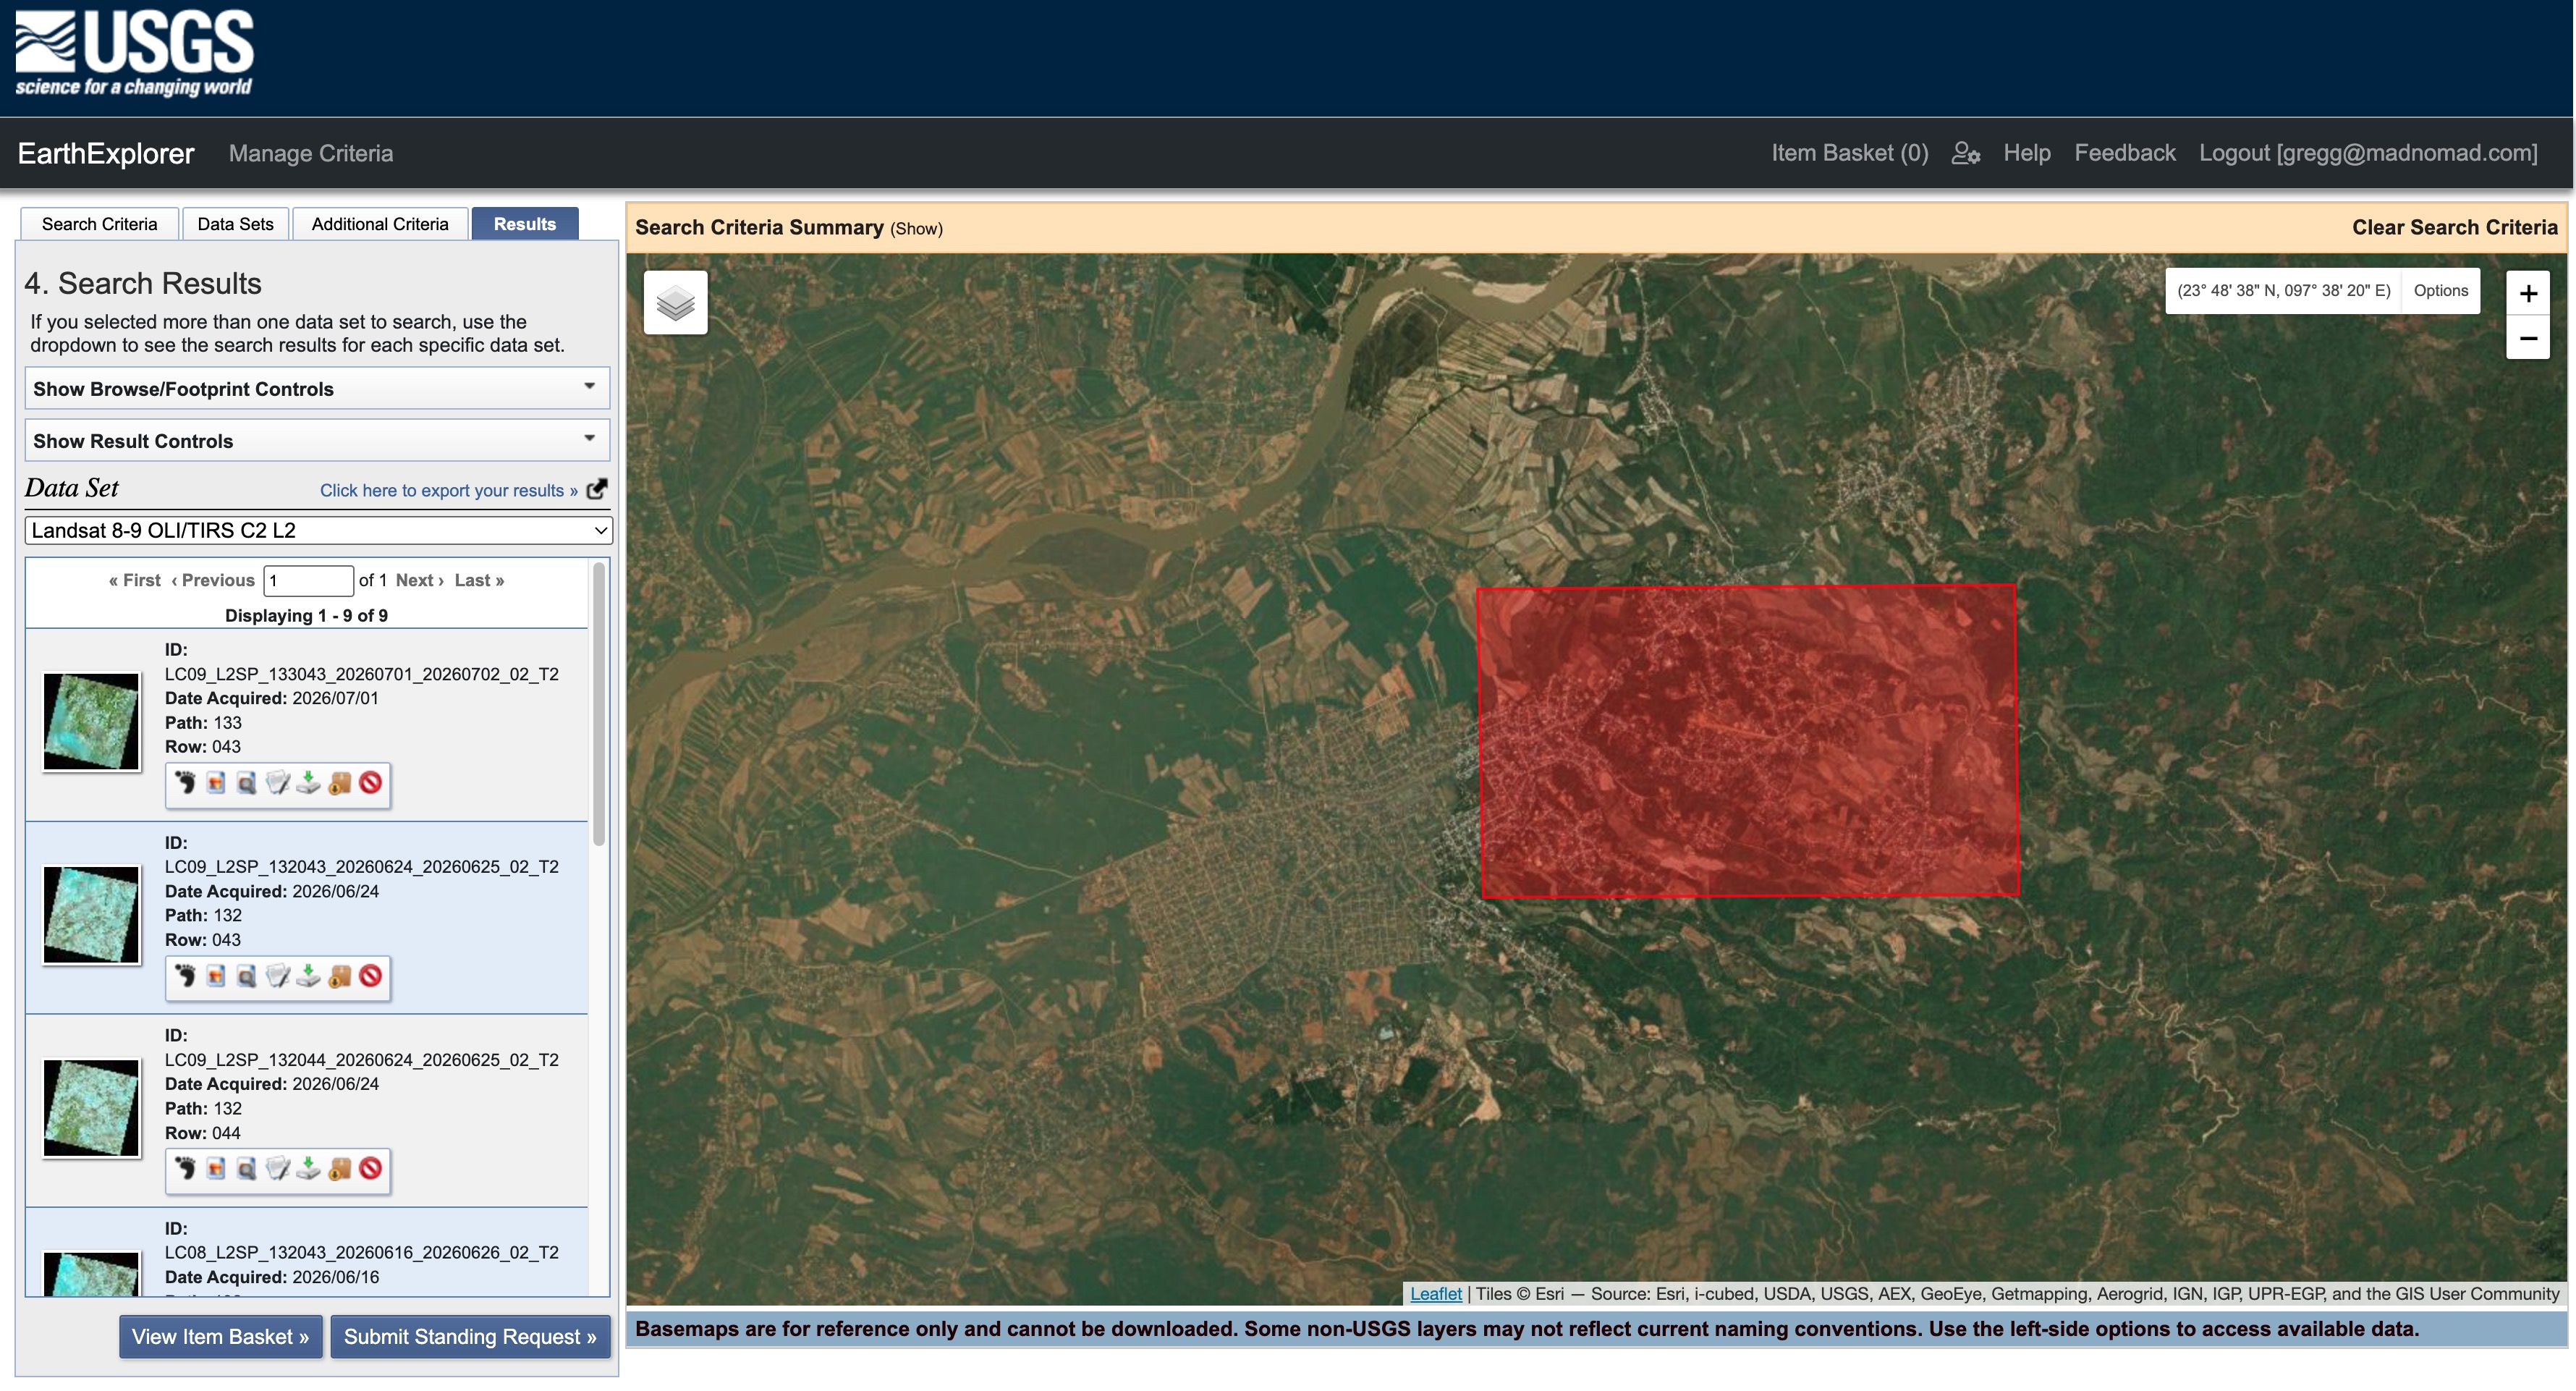Viewport: 2576px width, 1391px height.
Task: Open metadata for scene LC09_L2SP_133043
Action: [278, 783]
